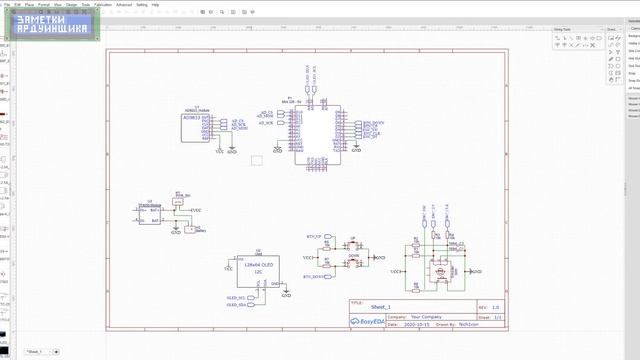Select the Wire tool in Wiring Tools
The width and height of the screenshot is (640, 360).
557,38
